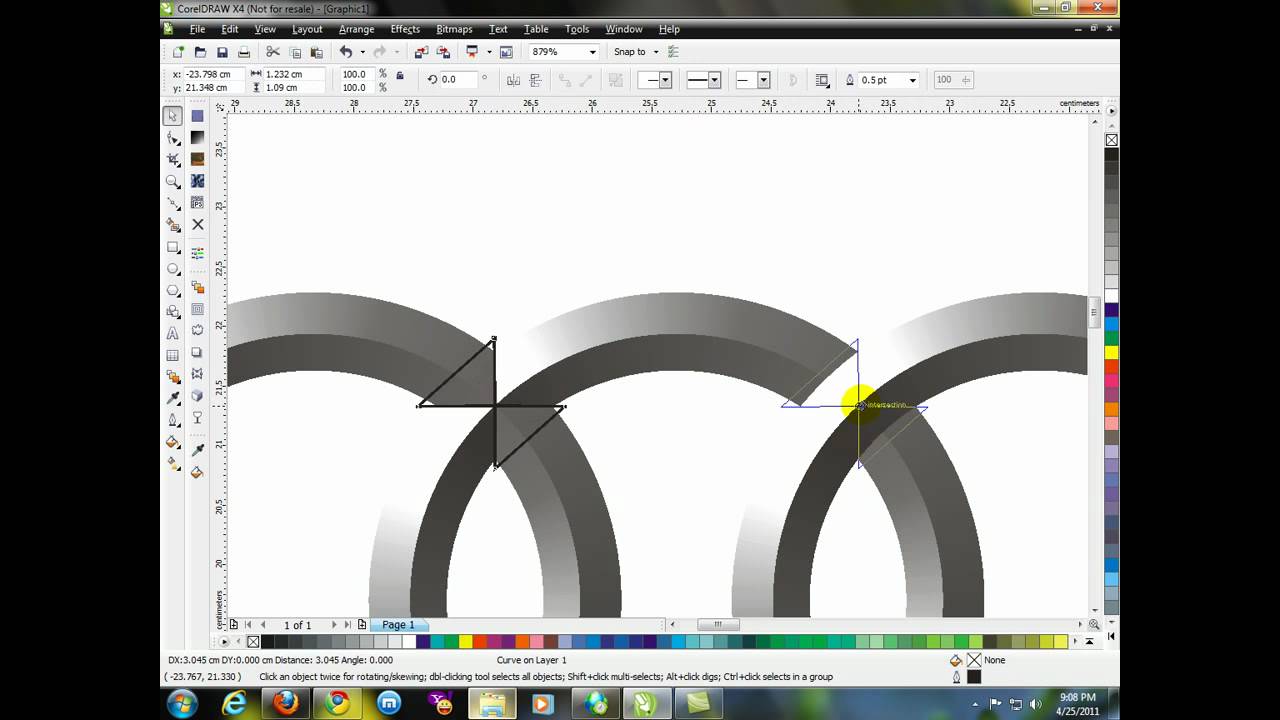The height and width of the screenshot is (720, 1280).
Task: Select the Polygon tool
Action: pyautogui.click(x=173, y=290)
